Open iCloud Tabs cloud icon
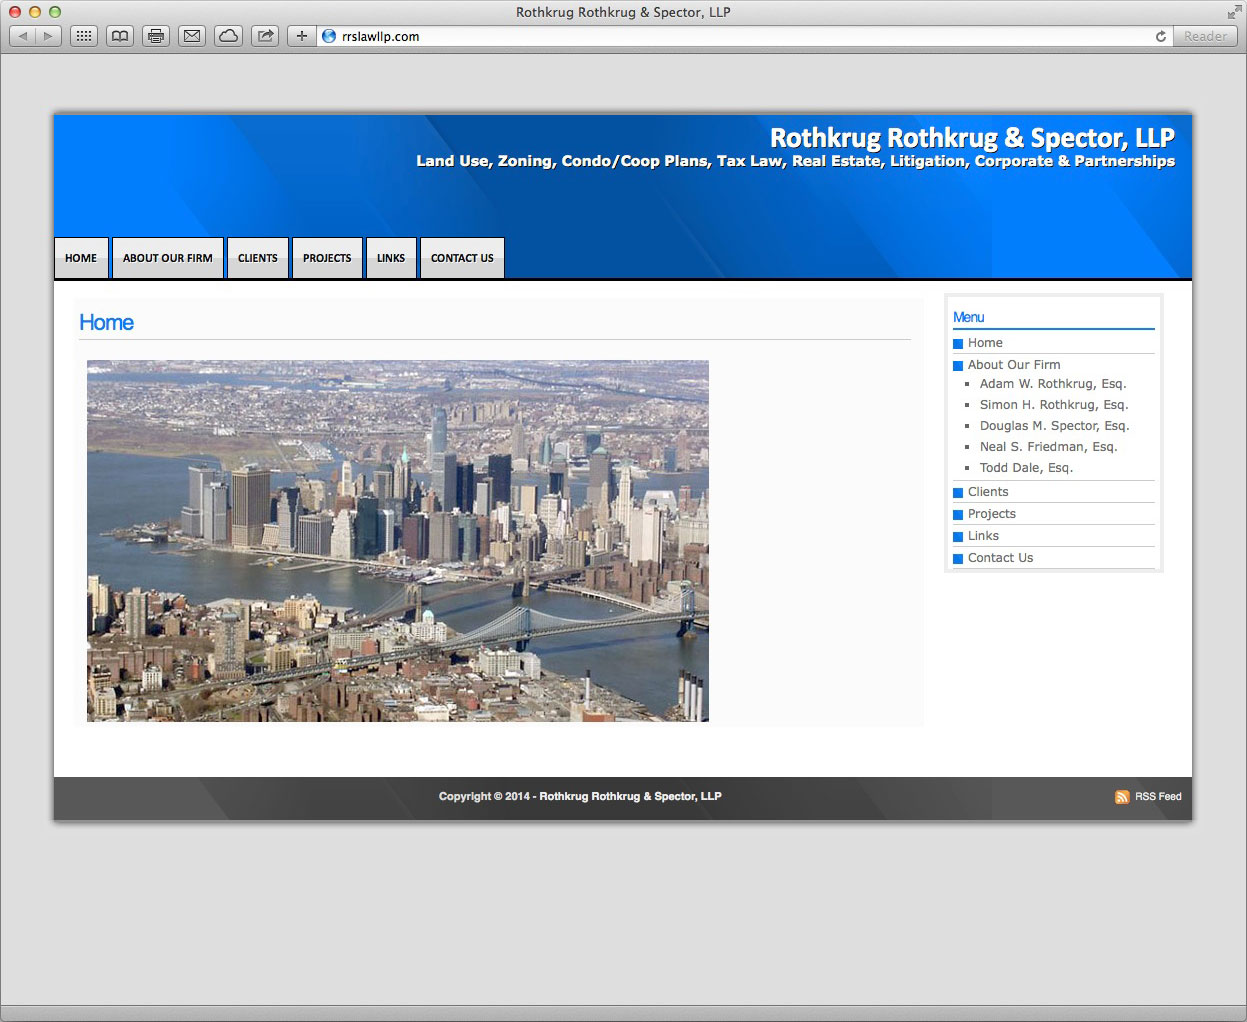Viewport: 1247px width, 1022px height. [228, 36]
